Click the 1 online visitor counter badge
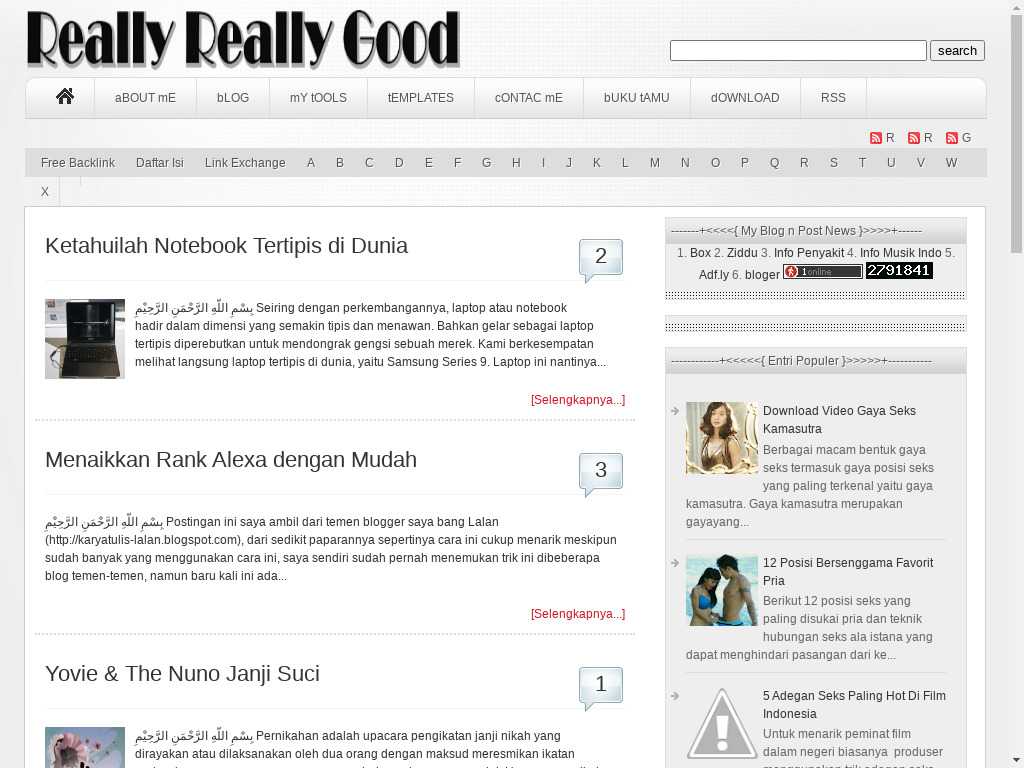The height and width of the screenshot is (768, 1024). (x=823, y=272)
